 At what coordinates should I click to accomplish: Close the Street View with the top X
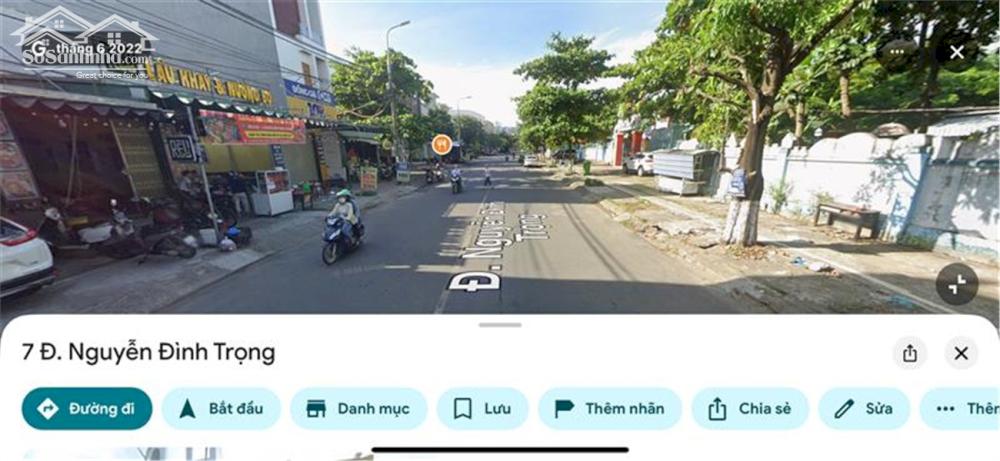coord(957,52)
